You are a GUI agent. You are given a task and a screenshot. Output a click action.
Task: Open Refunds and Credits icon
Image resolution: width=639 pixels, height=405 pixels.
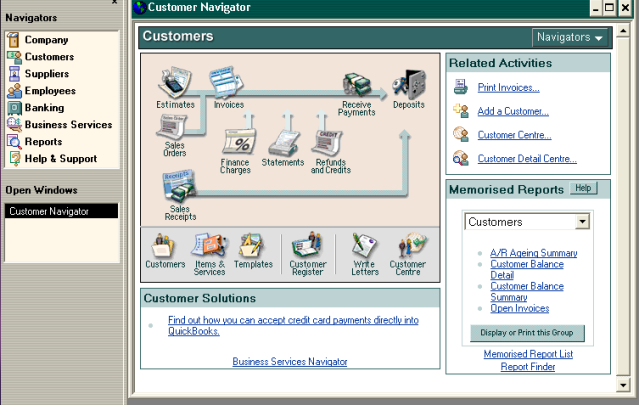coord(327,143)
